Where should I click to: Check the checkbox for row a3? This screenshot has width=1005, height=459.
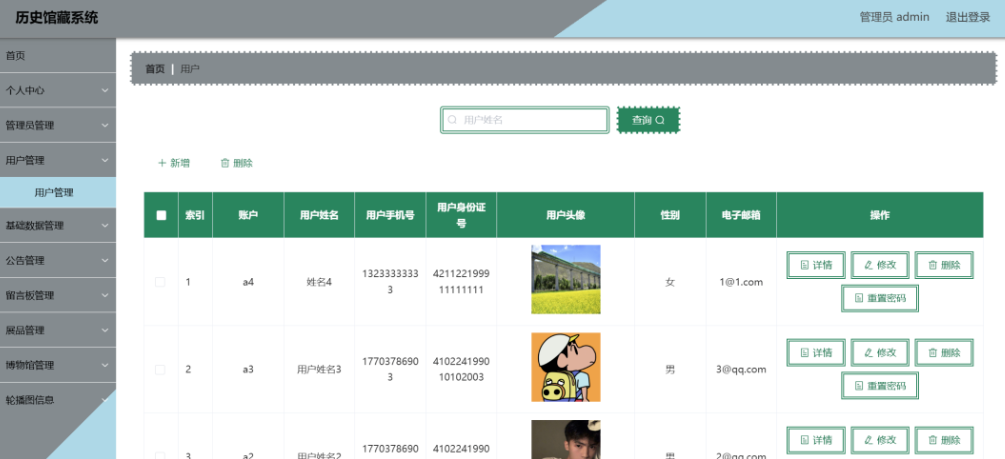(x=160, y=370)
